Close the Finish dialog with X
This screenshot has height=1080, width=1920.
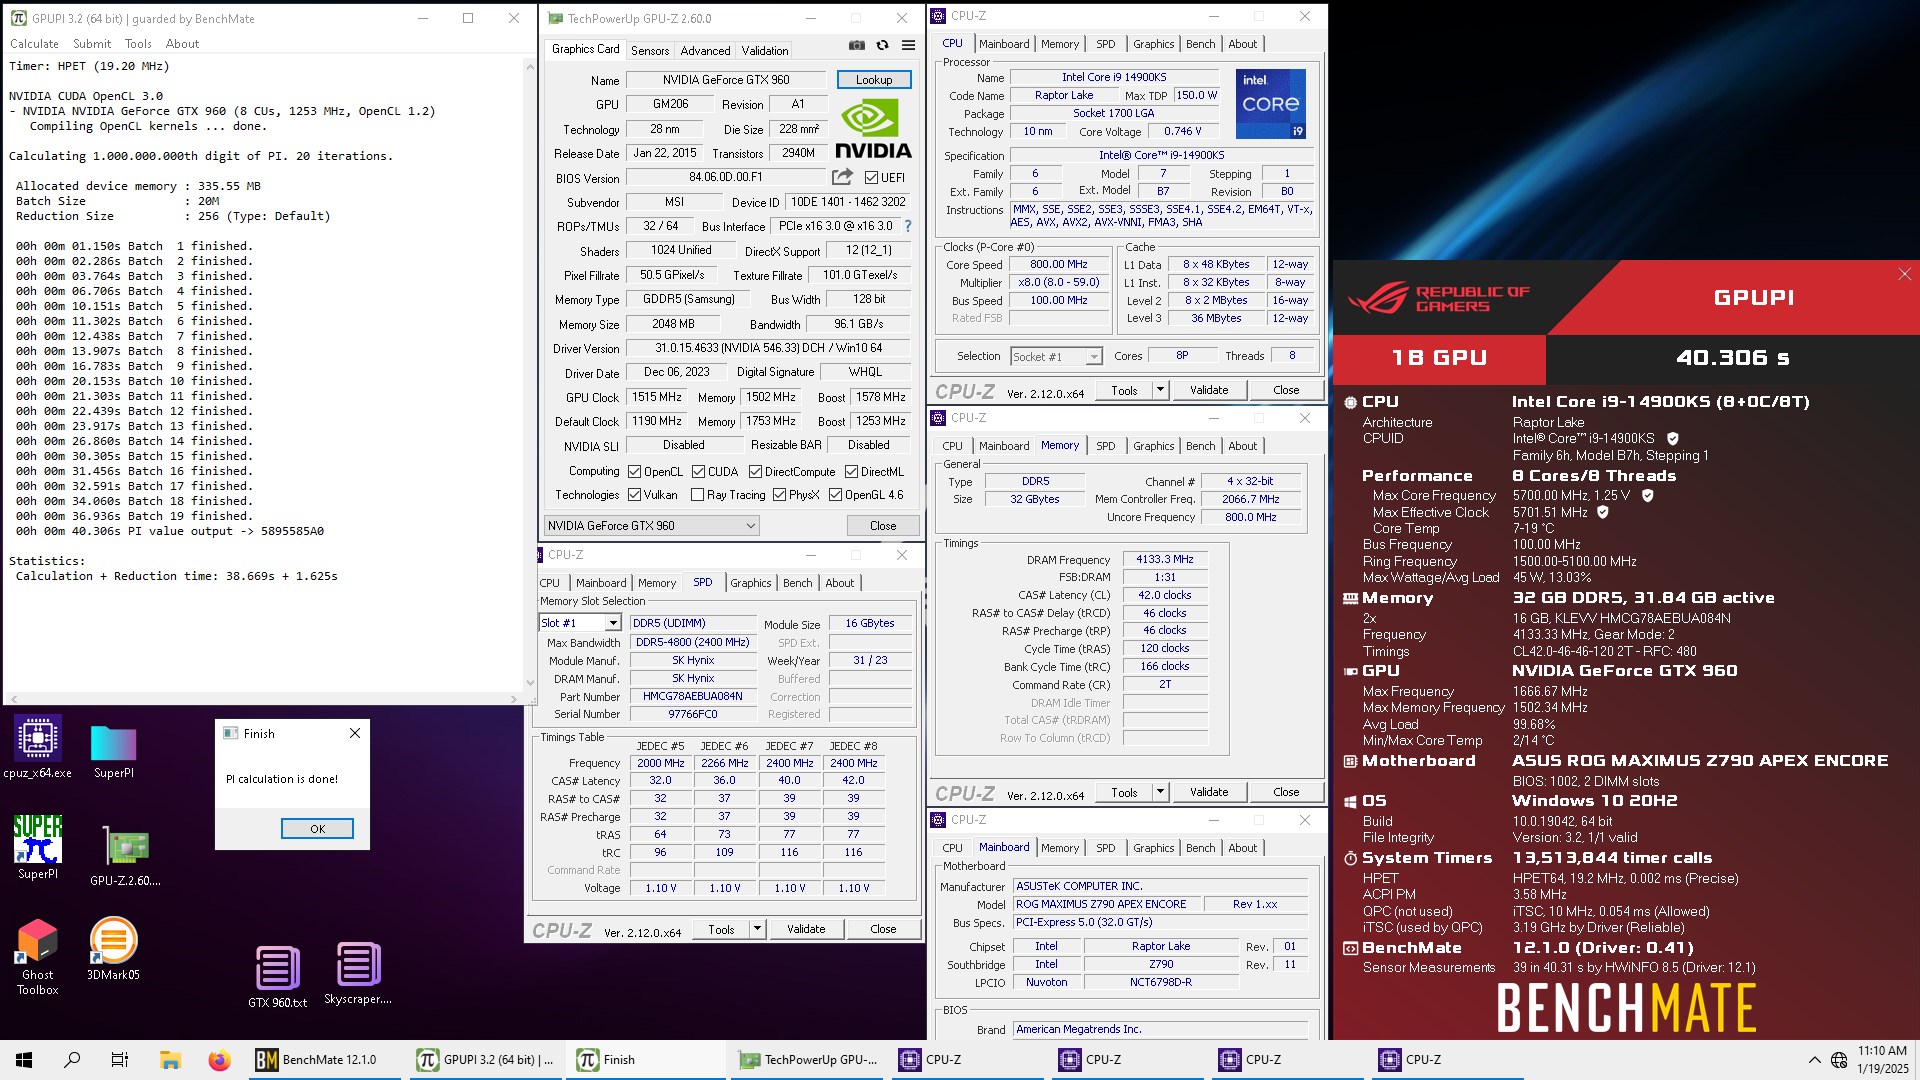(354, 733)
